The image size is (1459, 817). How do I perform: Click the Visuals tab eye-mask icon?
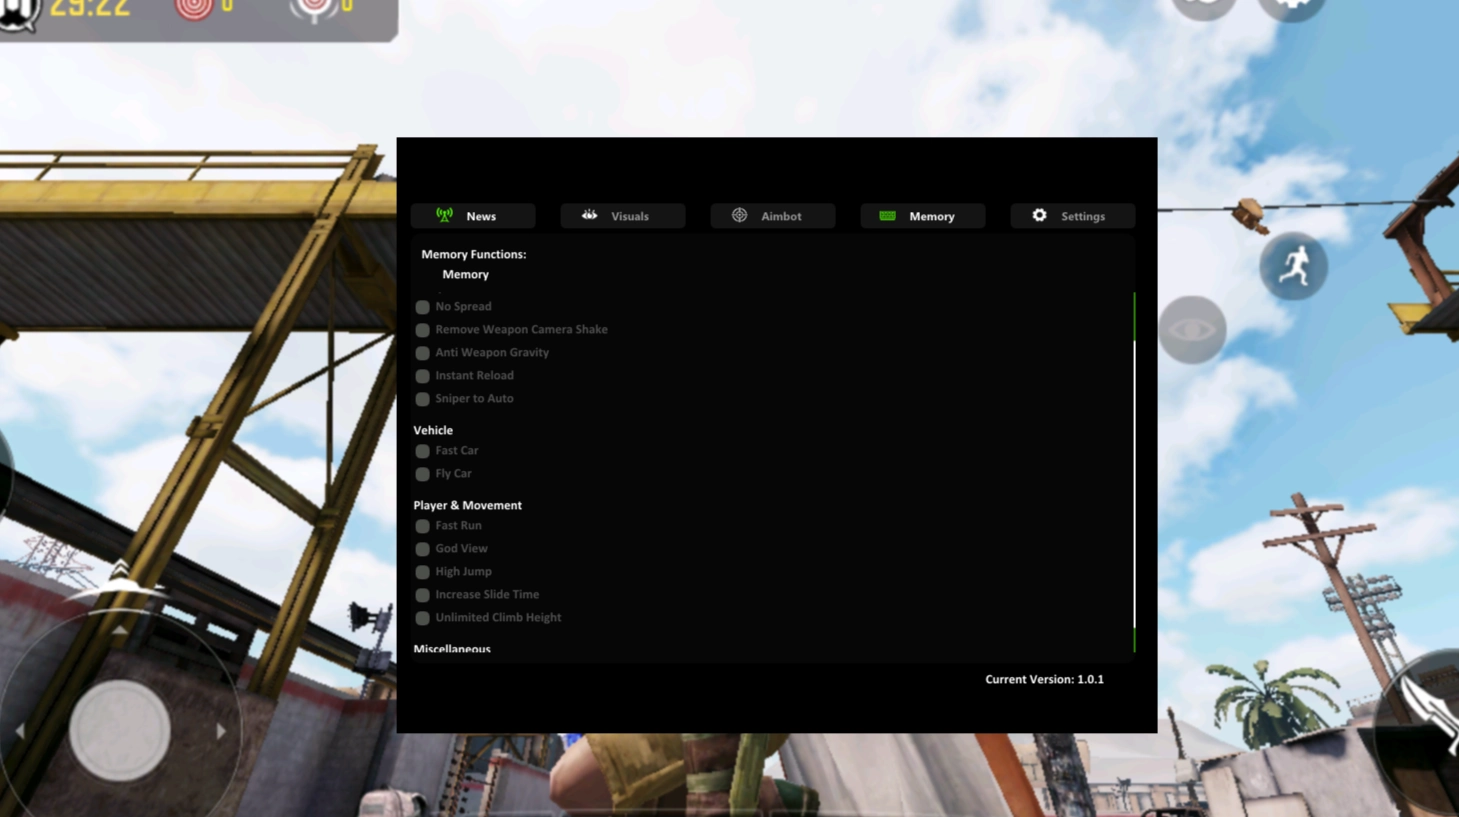click(589, 215)
